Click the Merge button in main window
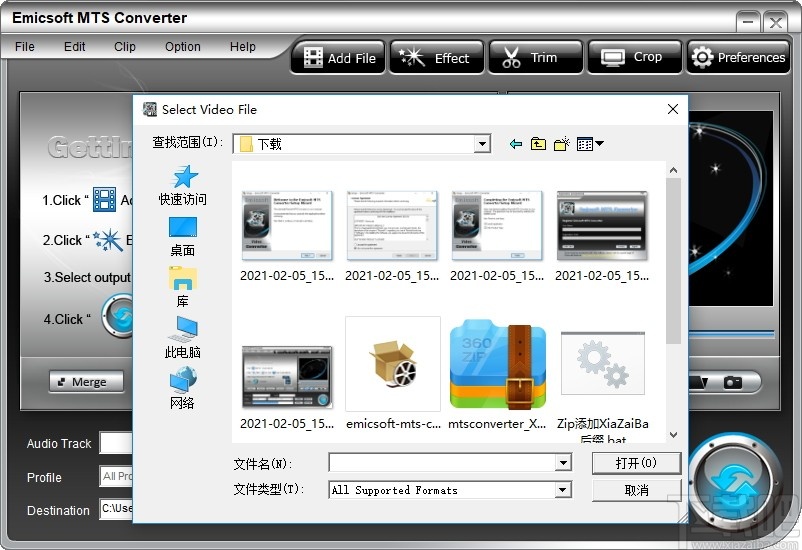The width and height of the screenshot is (802, 550). pyautogui.click(x=86, y=382)
